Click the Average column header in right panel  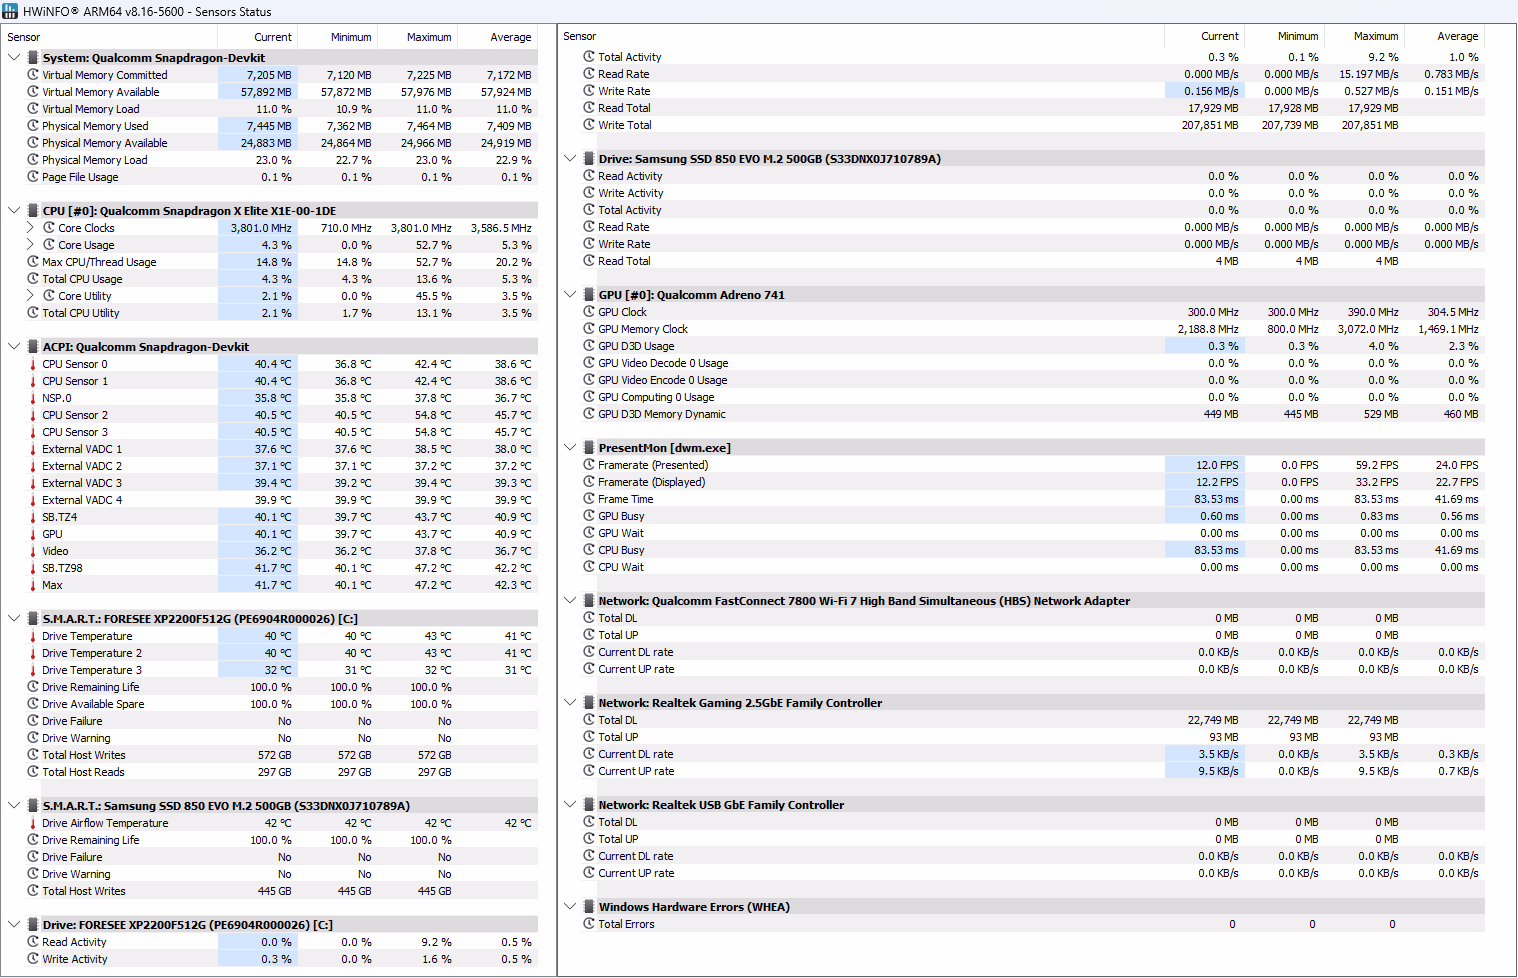[x=1457, y=36]
